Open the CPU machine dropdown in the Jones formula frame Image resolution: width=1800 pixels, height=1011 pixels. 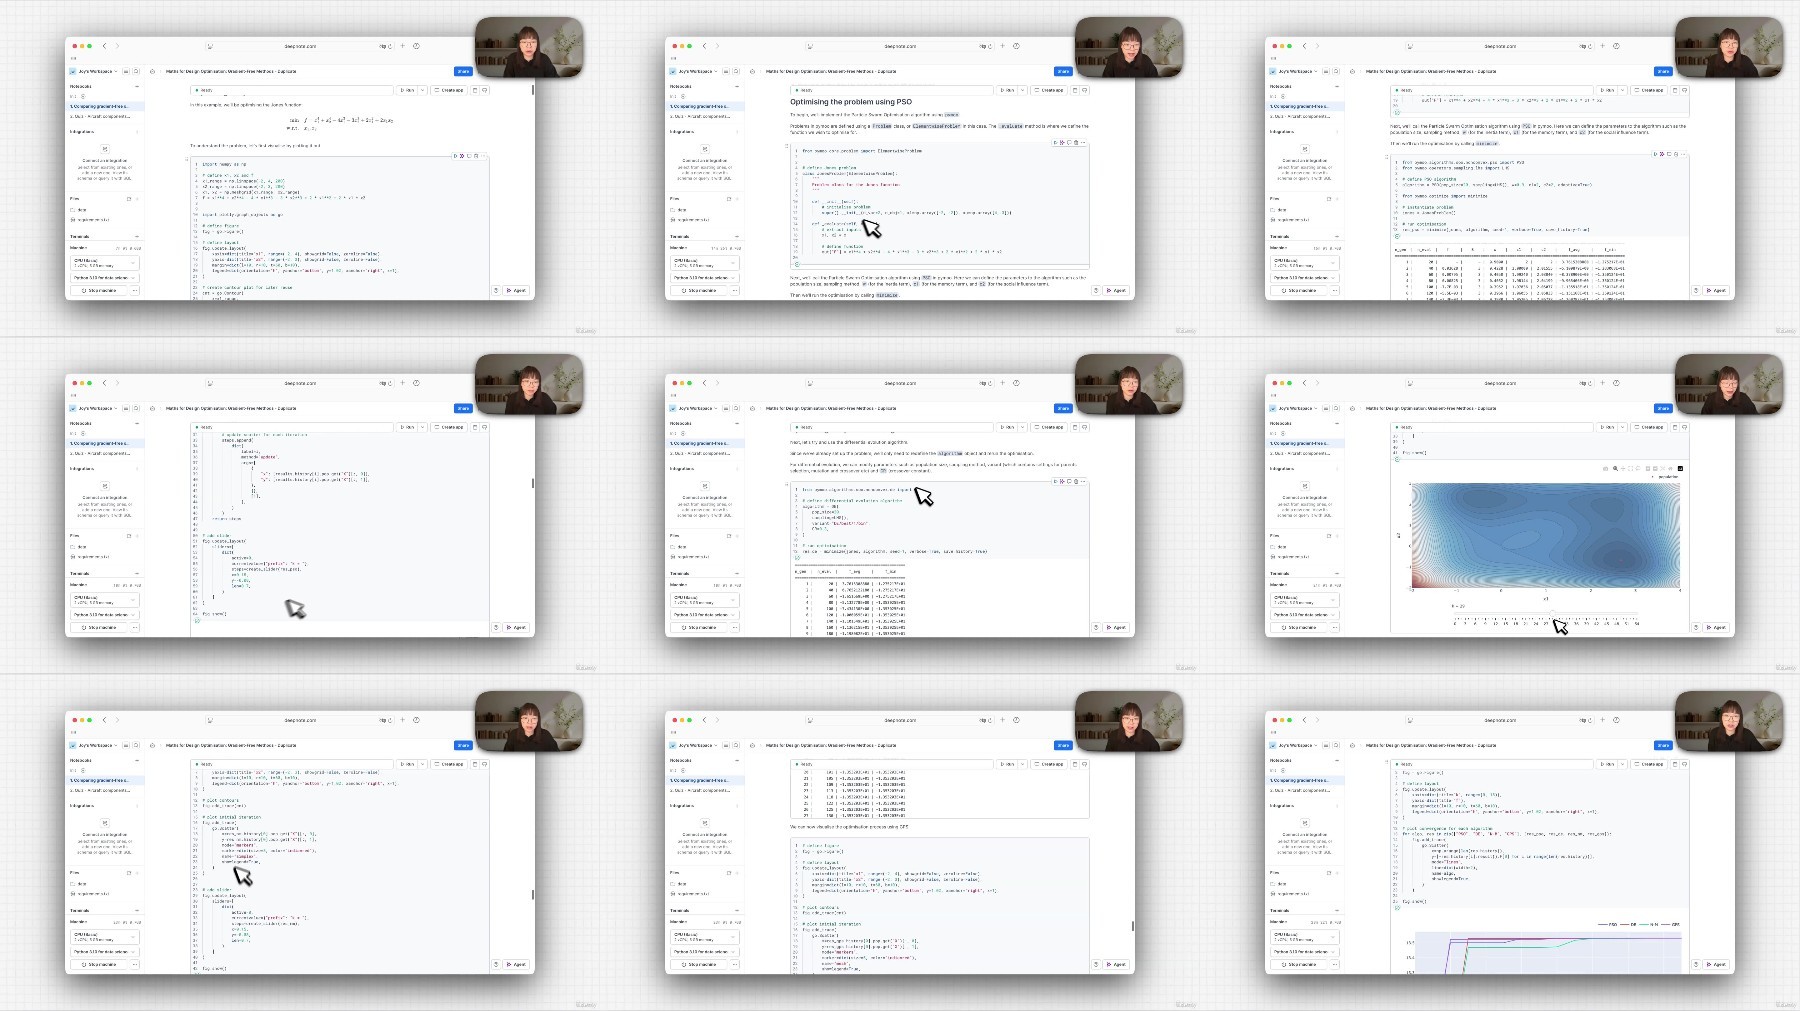(x=104, y=263)
